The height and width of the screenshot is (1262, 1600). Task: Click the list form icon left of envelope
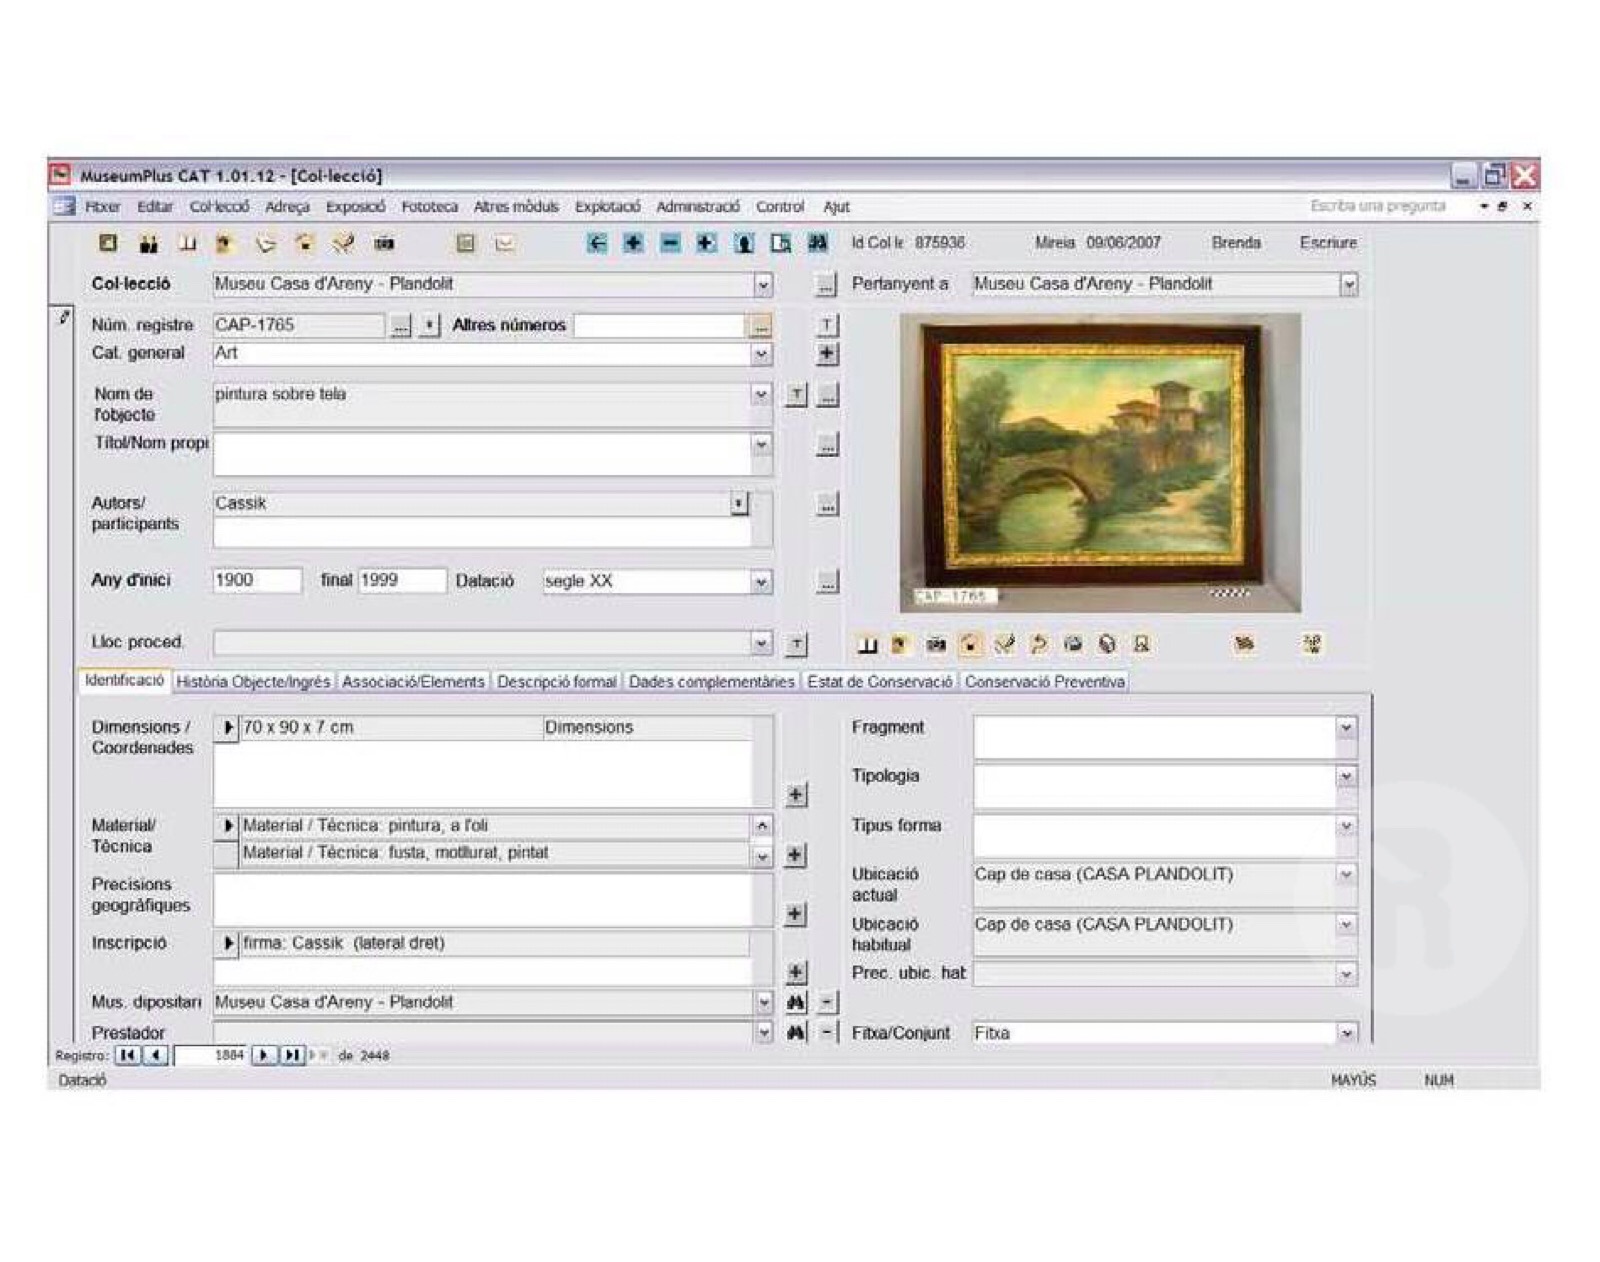465,243
